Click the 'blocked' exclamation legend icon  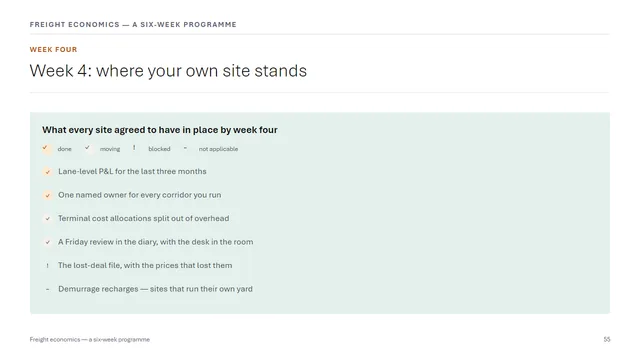[x=134, y=149]
